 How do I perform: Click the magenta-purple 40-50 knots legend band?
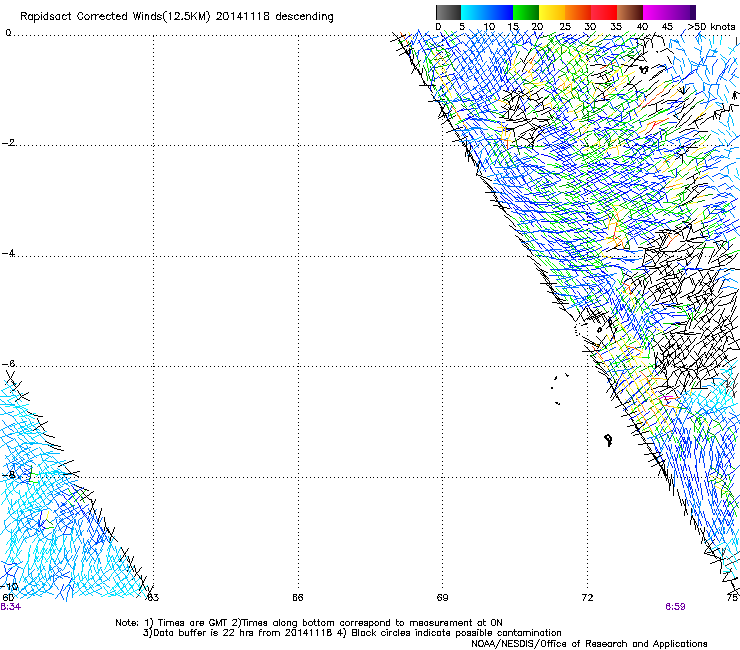tap(669, 12)
